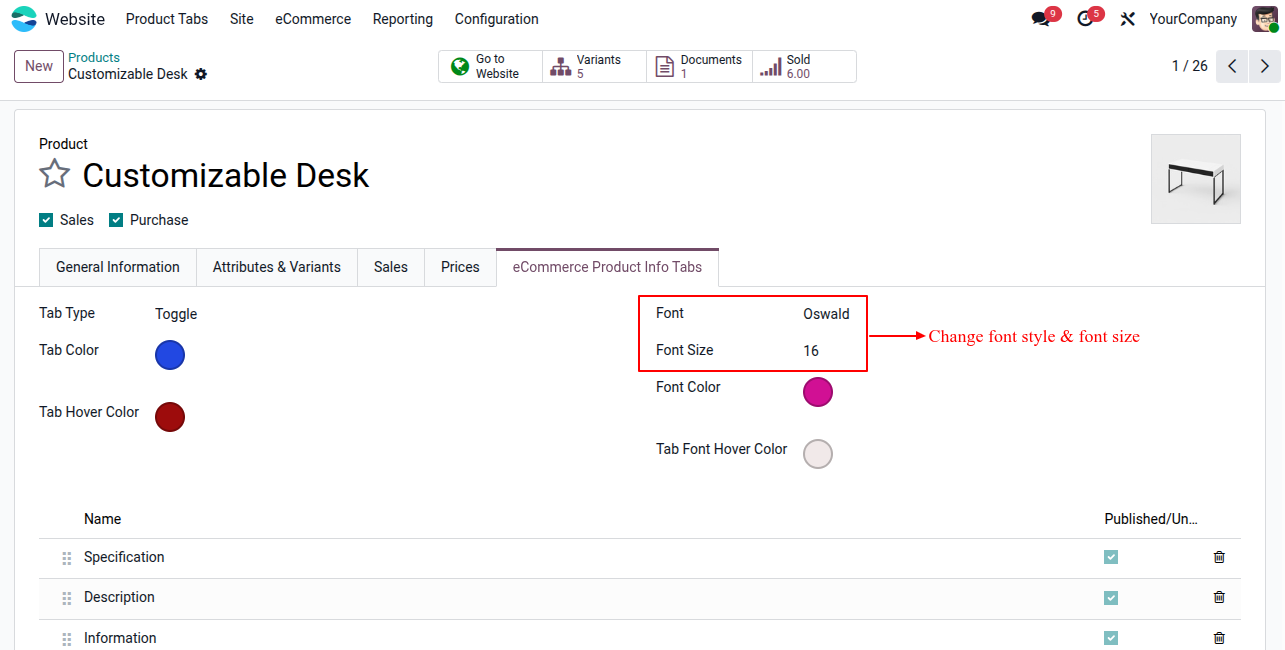This screenshot has height=650, width=1285.
Task: Pick the blue Tab Color swatch
Action: click(170, 355)
